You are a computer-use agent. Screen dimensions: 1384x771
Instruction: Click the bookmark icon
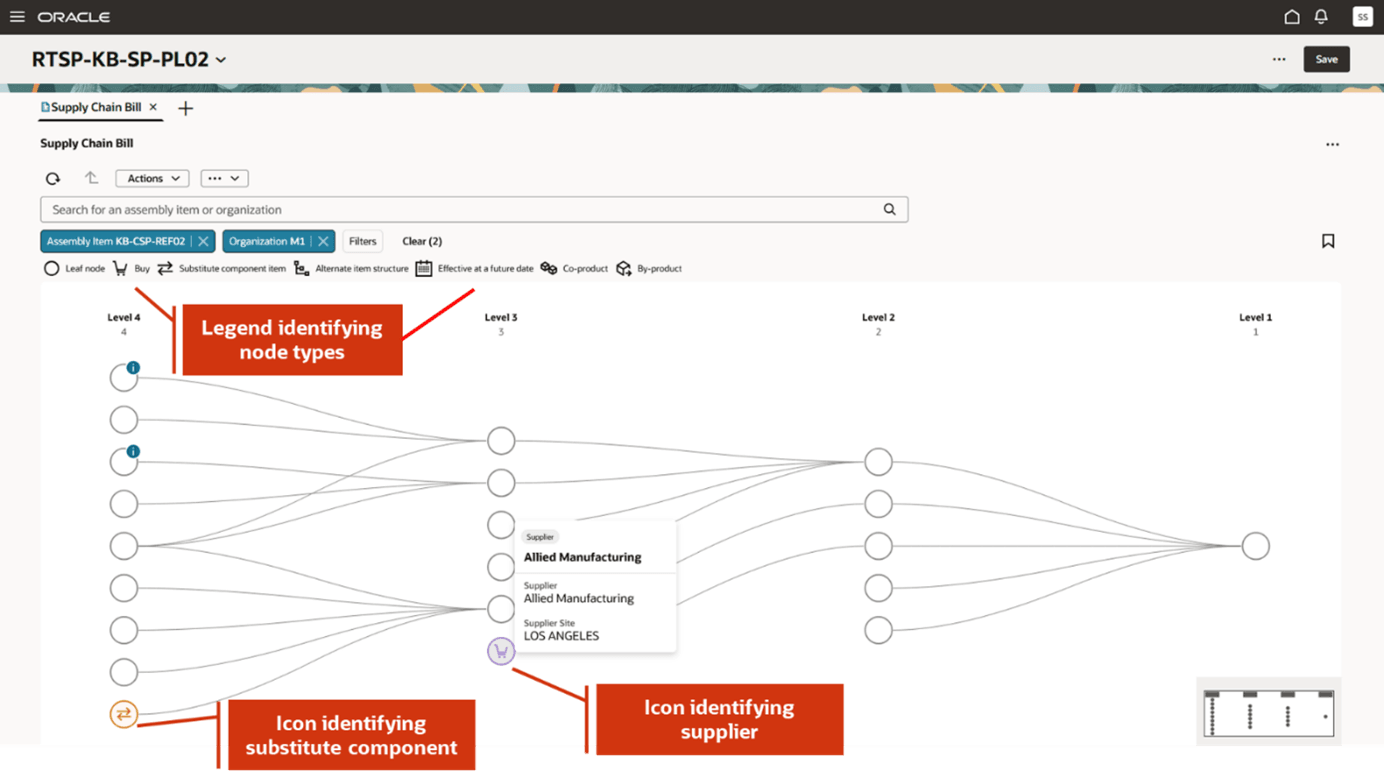pos(1328,241)
